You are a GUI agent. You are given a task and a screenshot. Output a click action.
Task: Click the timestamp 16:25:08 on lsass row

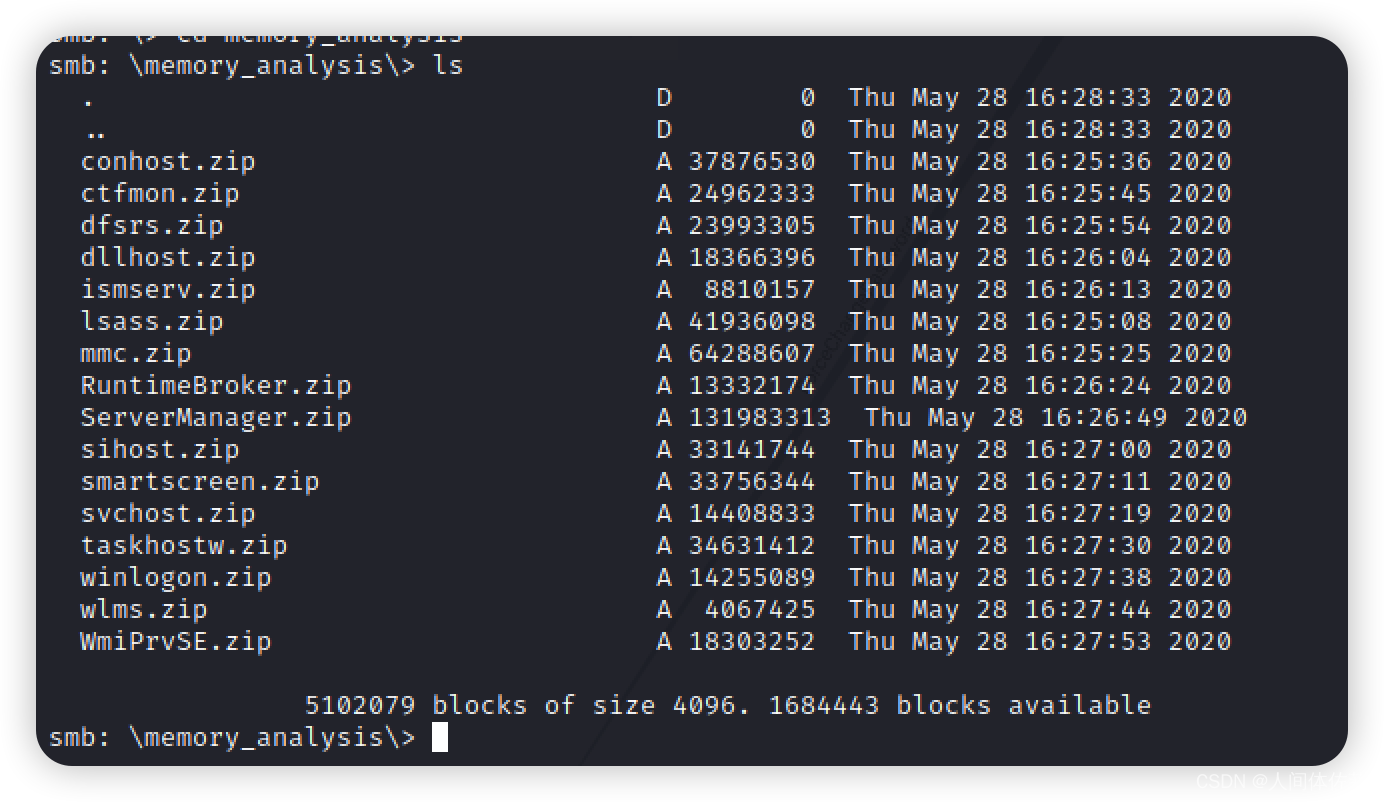click(x=1088, y=321)
